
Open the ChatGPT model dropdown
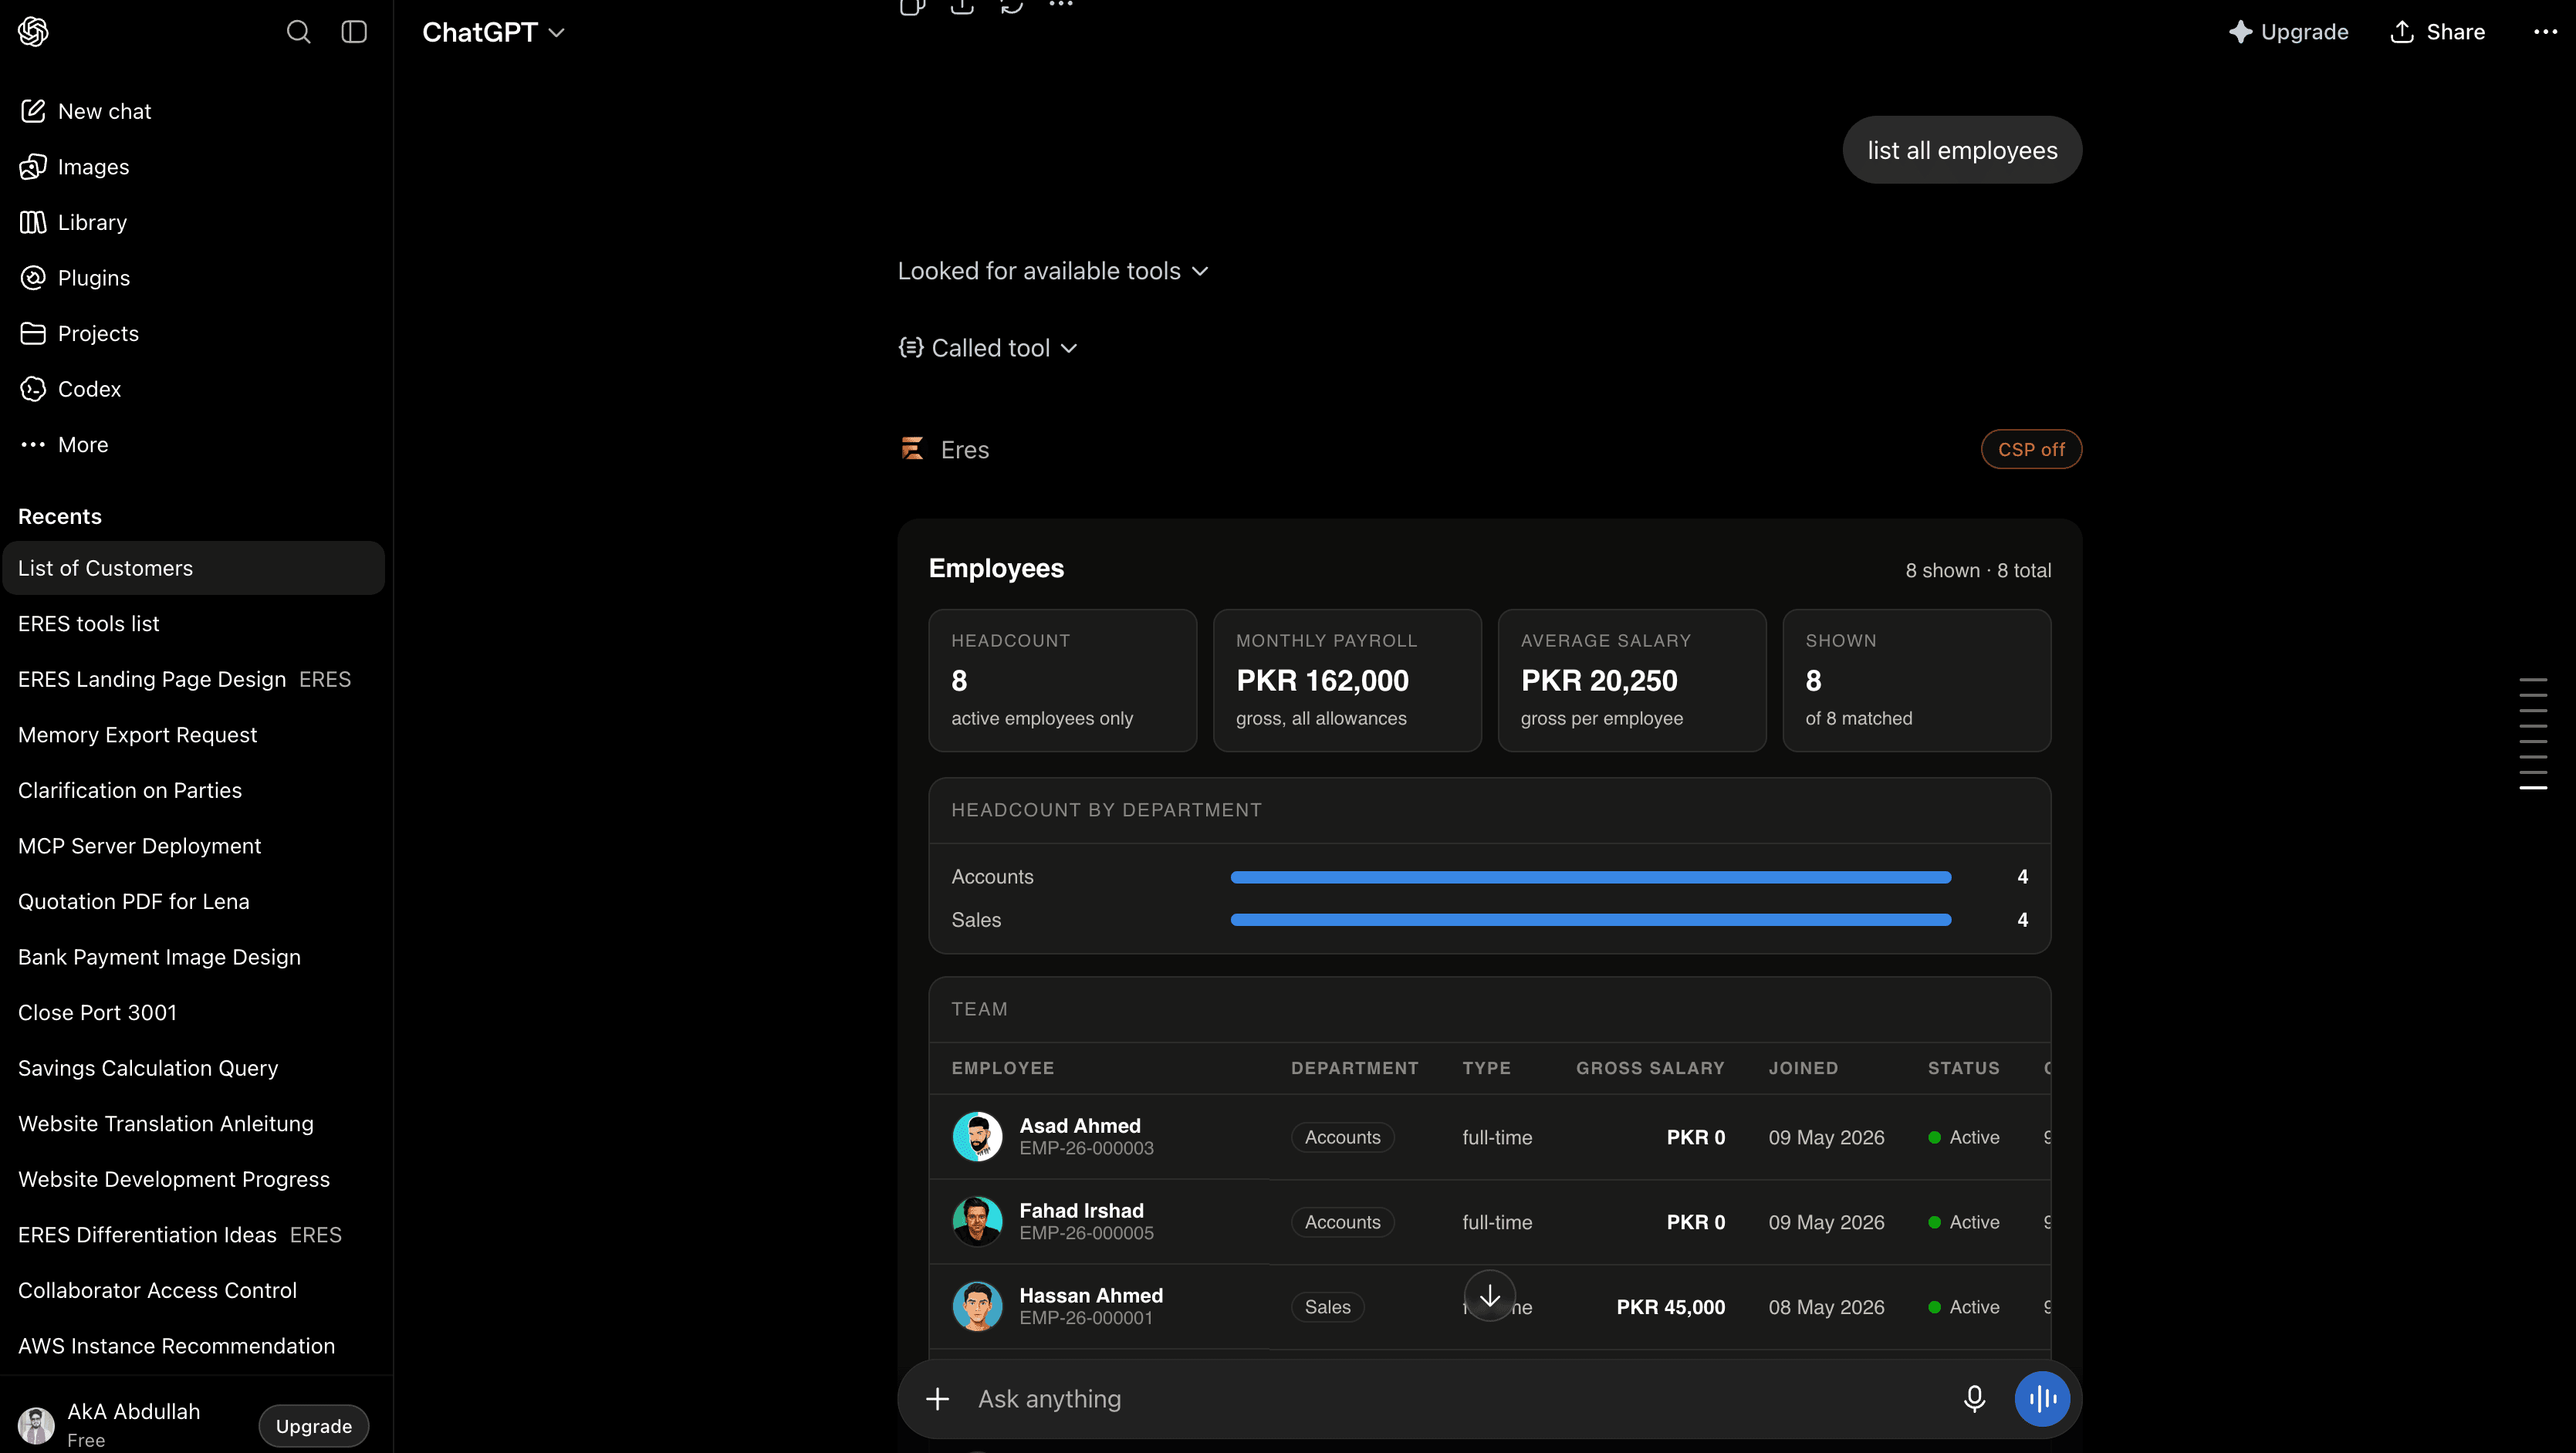pyautogui.click(x=493, y=32)
